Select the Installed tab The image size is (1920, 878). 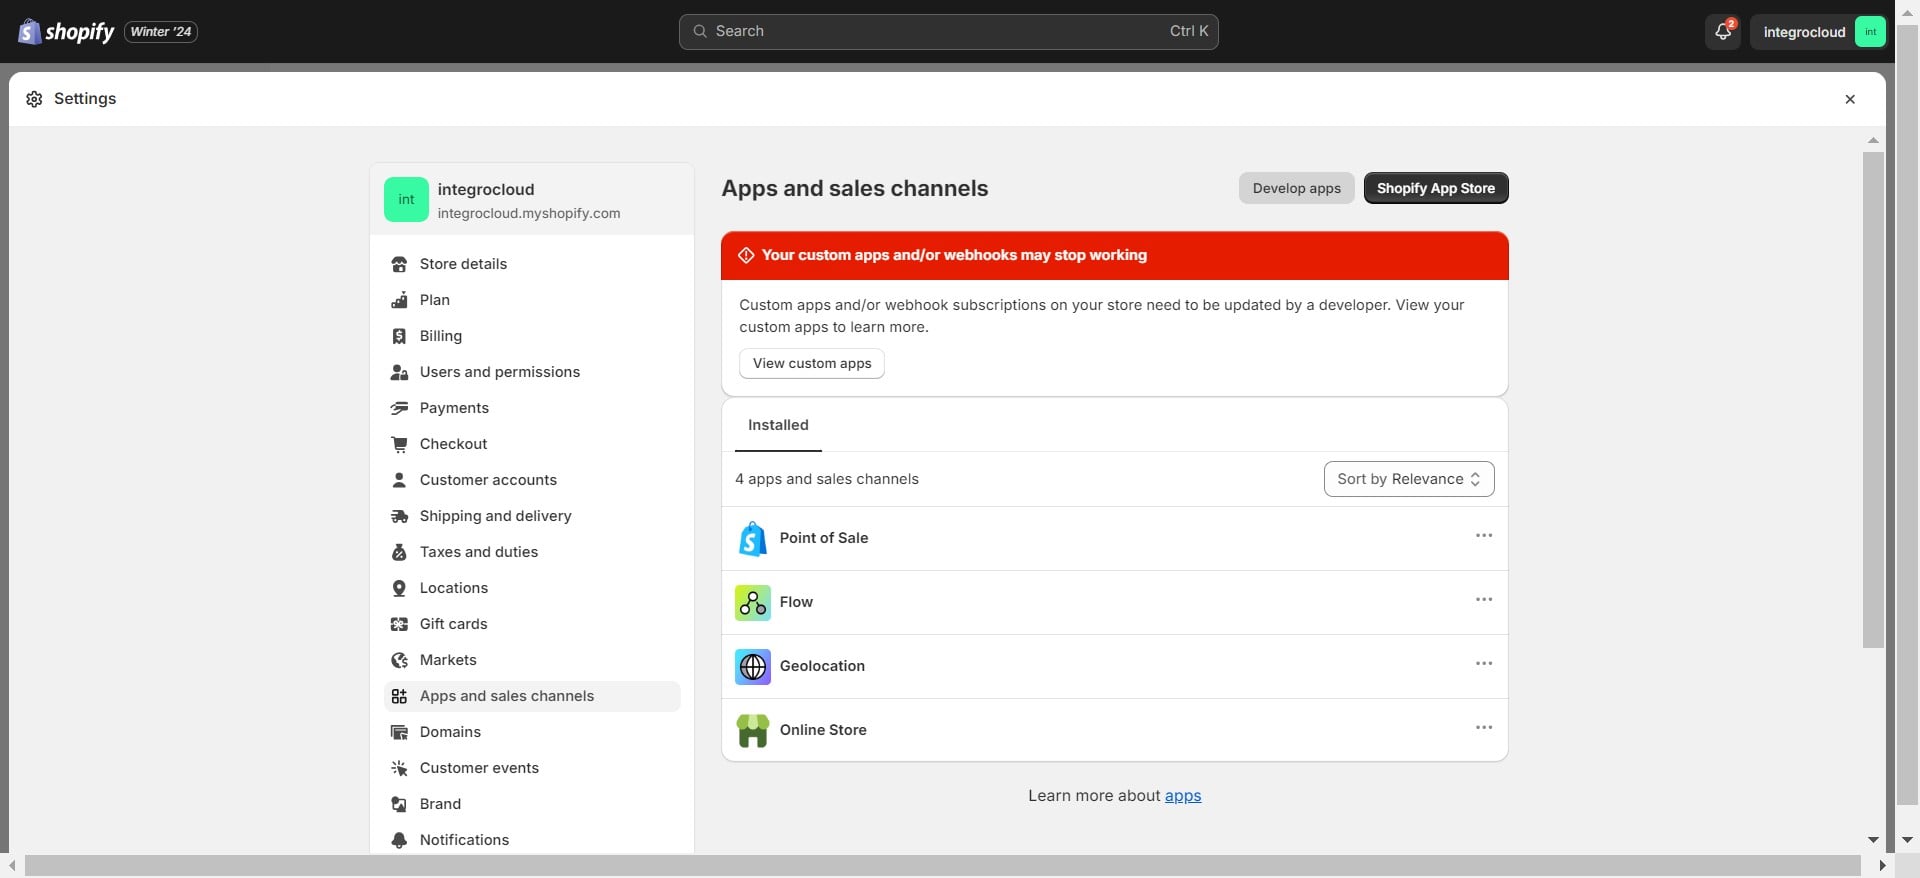tap(778, 425)
